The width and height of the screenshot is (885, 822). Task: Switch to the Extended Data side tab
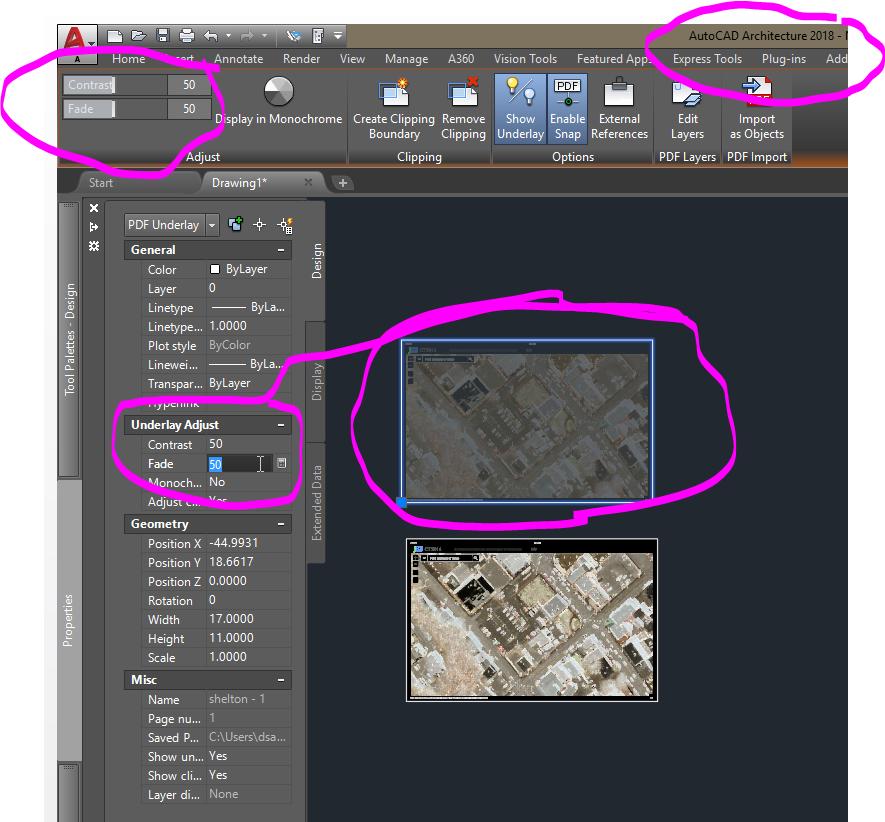click(317, 503)
